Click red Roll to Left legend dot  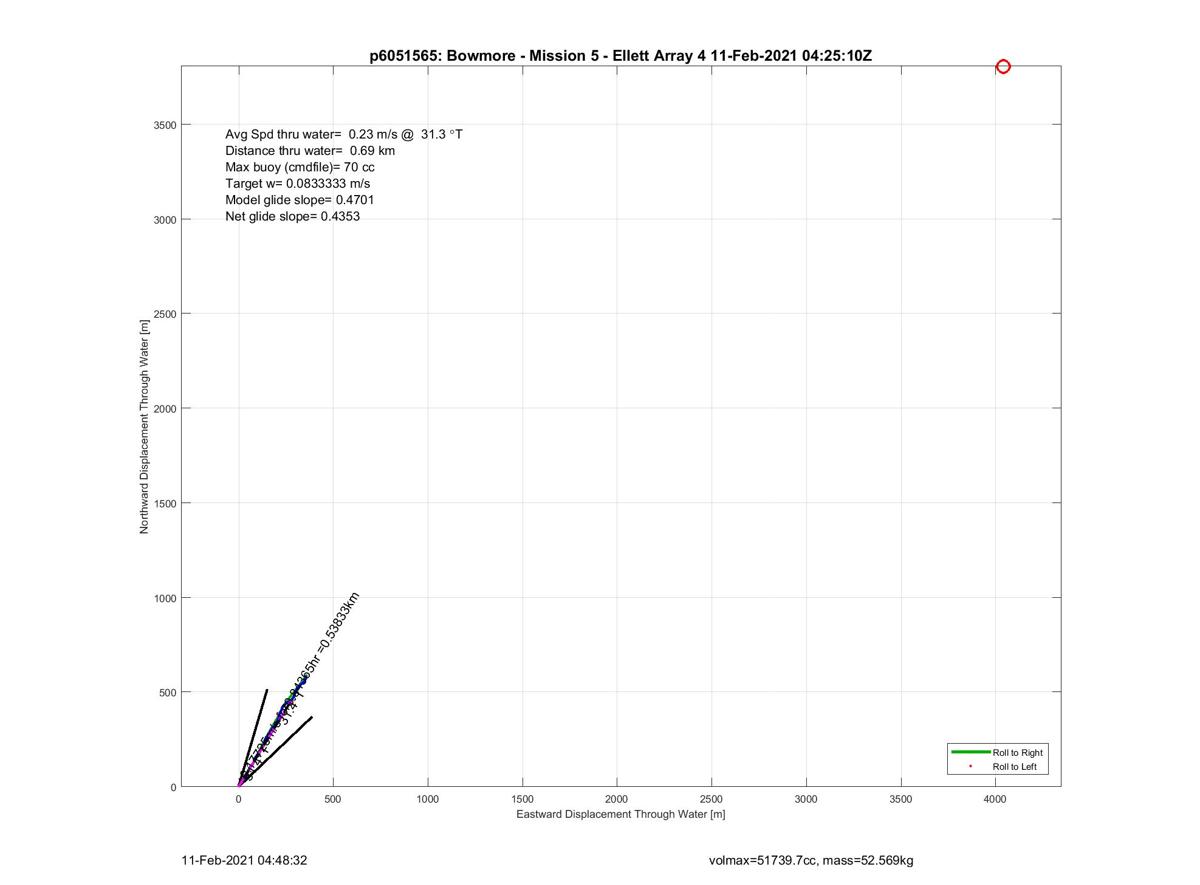point(970,766)
